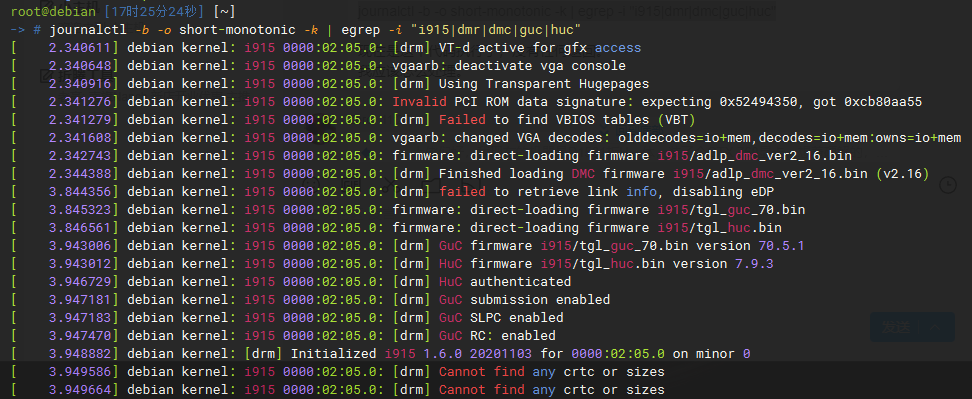
Task: Click the value 0xcb80aa55
Action: tap(883, 102)
